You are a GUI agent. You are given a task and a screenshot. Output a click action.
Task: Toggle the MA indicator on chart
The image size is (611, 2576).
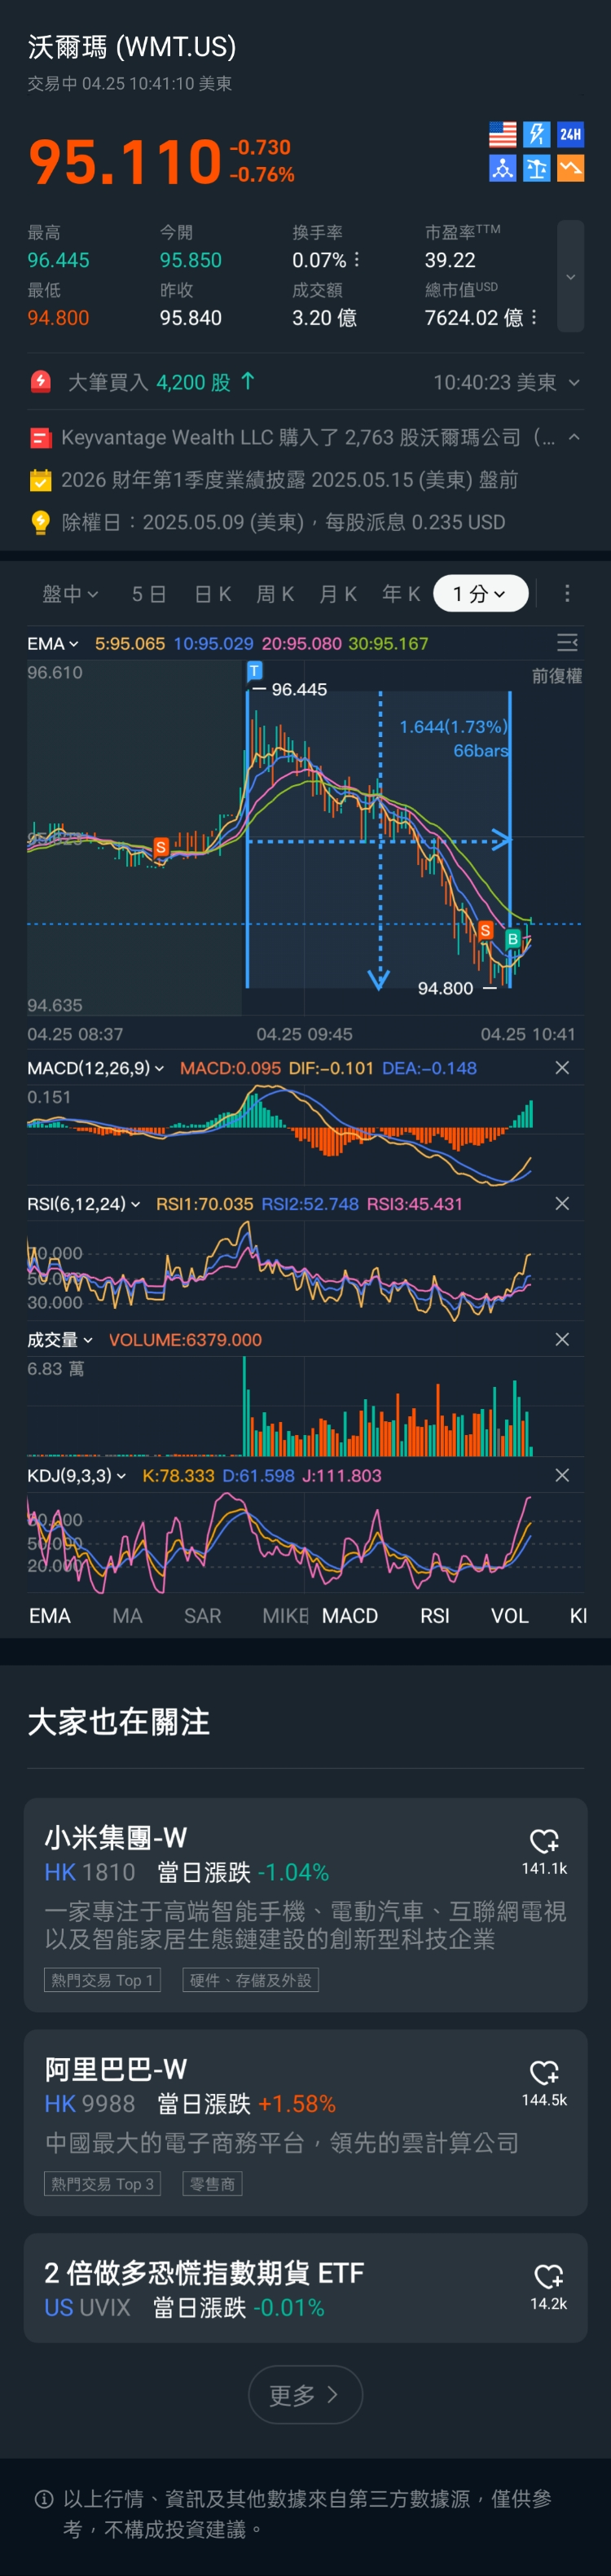127,1616
